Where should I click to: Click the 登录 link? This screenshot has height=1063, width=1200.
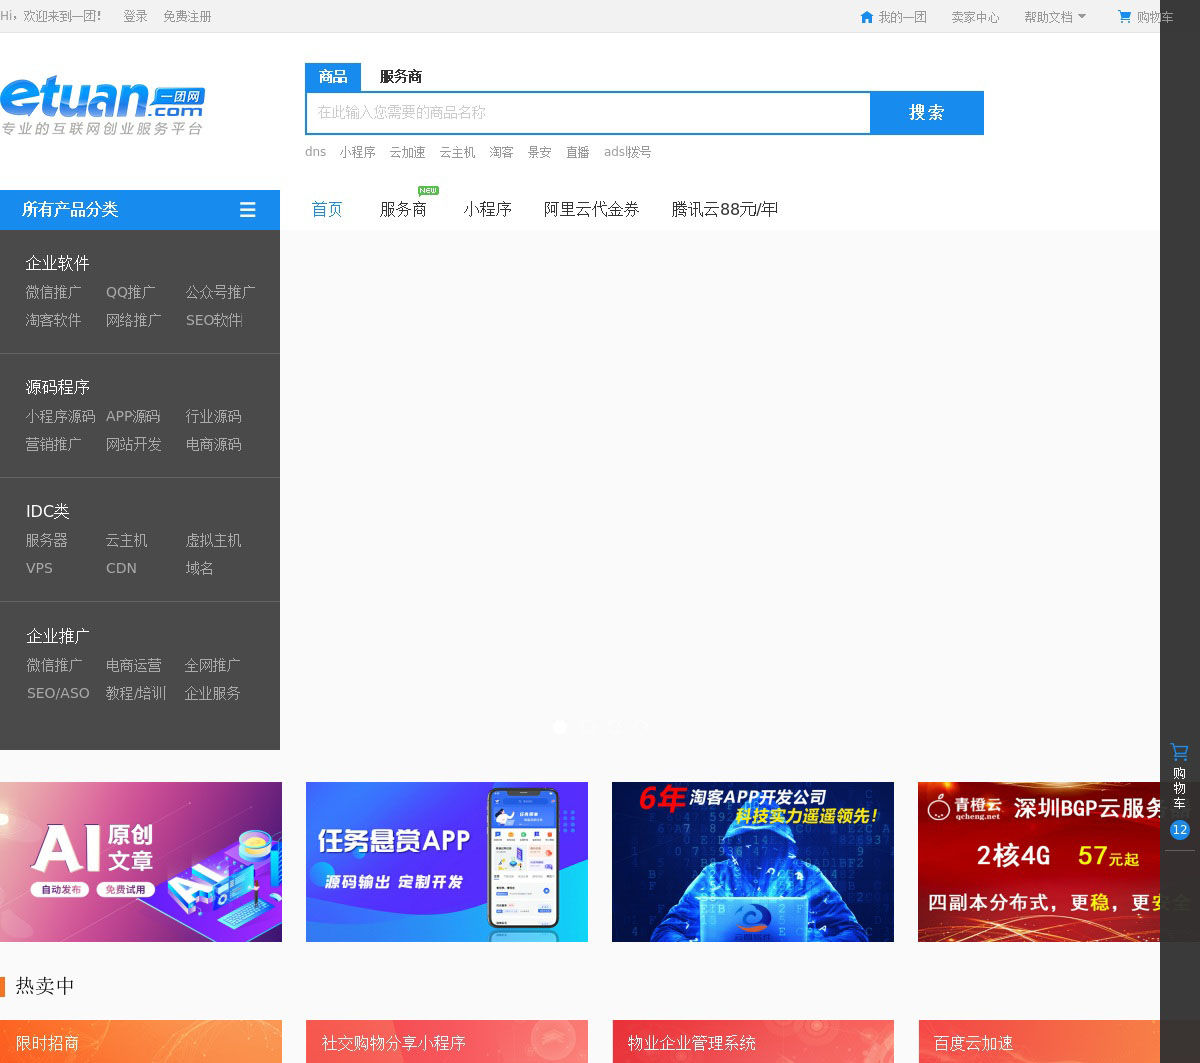click(x=135, y=17)
